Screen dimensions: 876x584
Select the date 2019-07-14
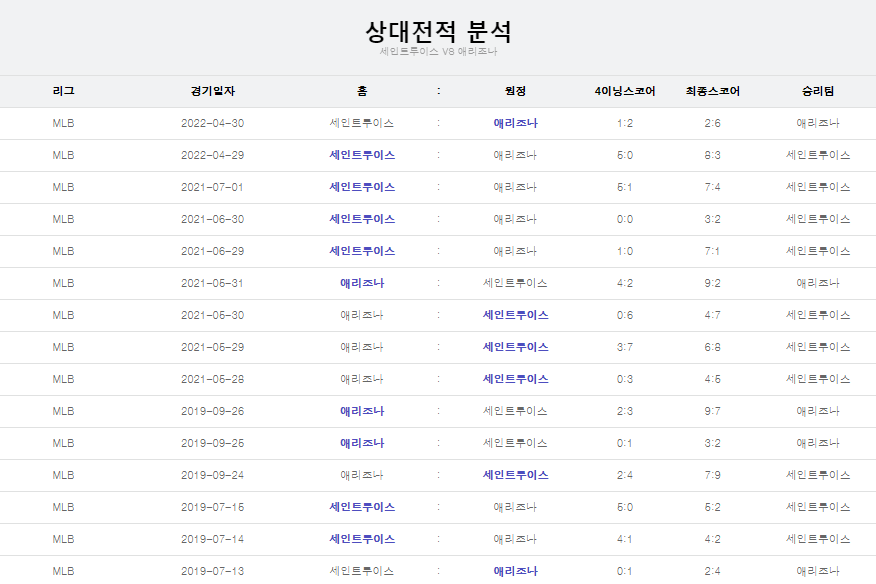(x=212, y=539)
